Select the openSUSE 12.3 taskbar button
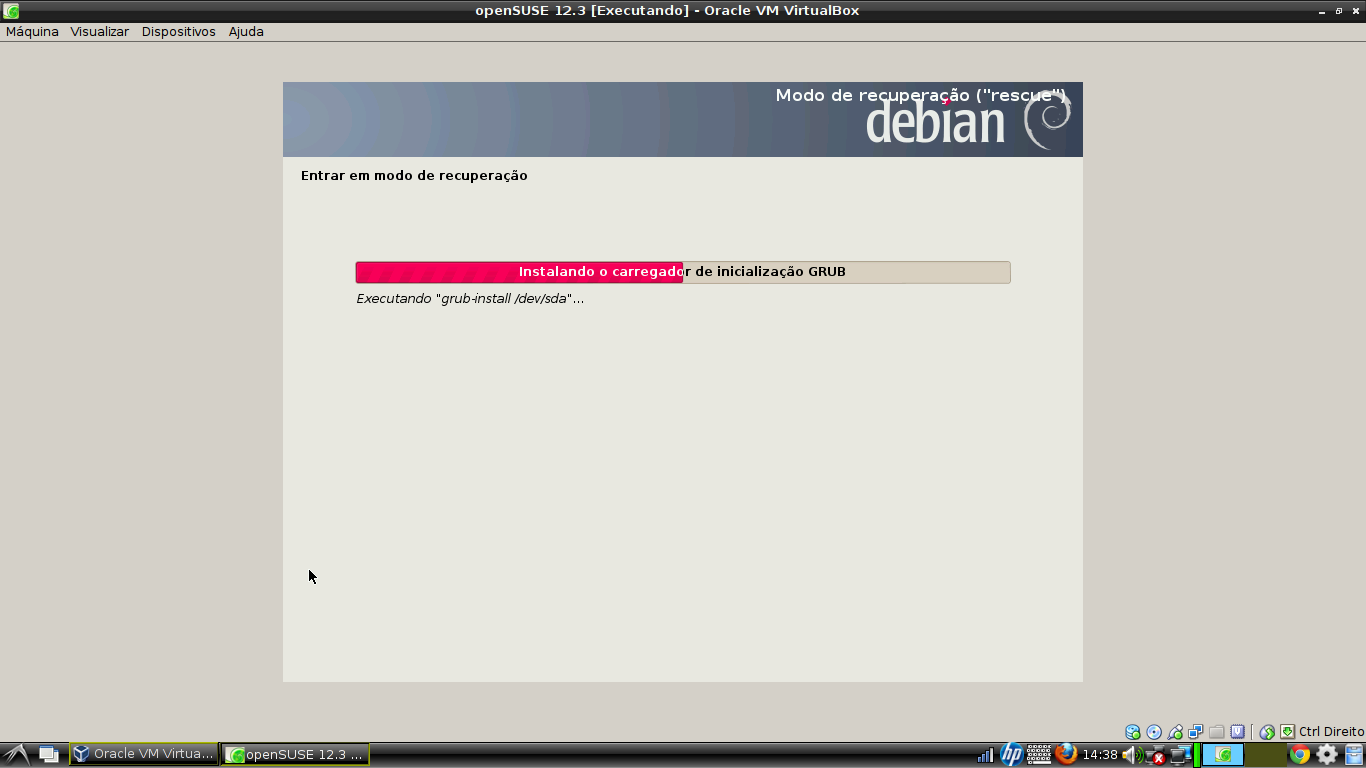1366x768 pixels. tap(294, 753)
